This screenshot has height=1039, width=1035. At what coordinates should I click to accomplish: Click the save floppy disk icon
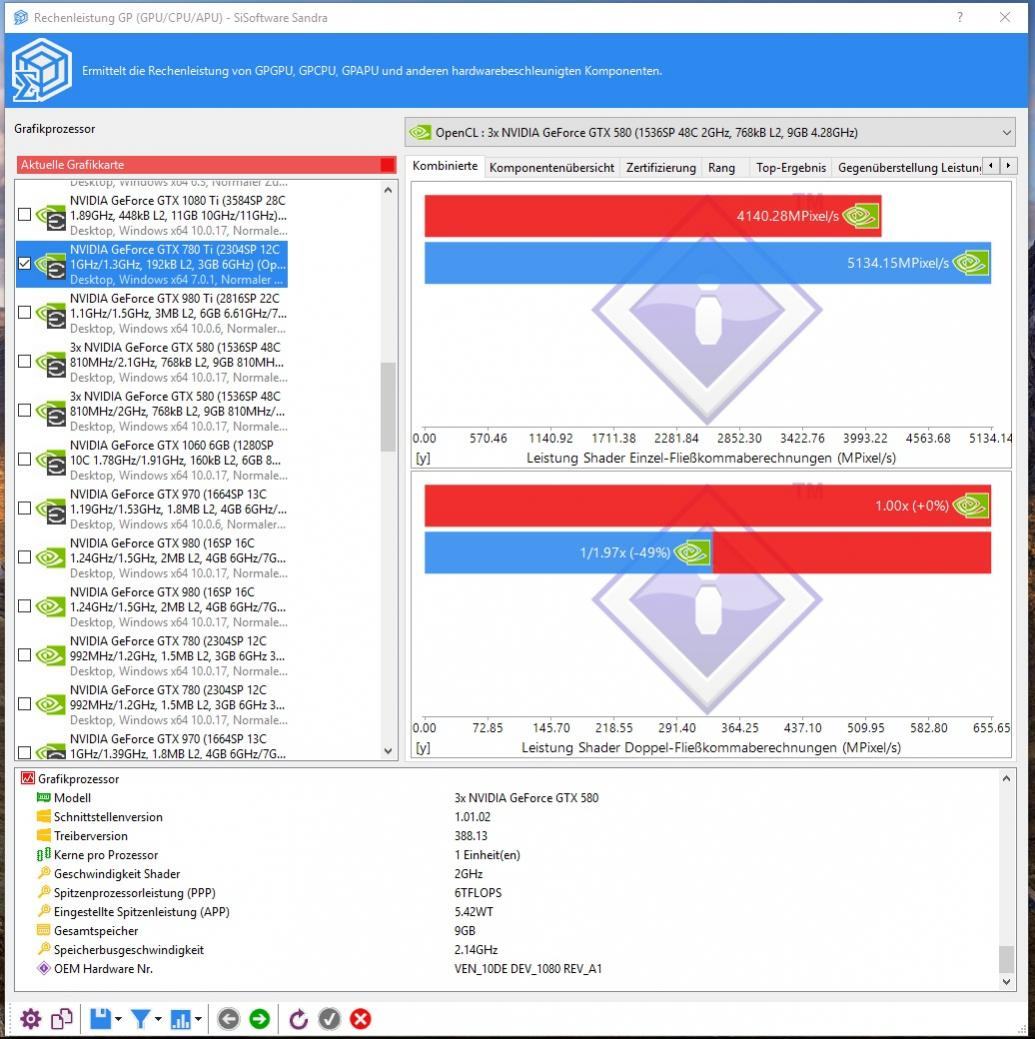(100, 1018)
